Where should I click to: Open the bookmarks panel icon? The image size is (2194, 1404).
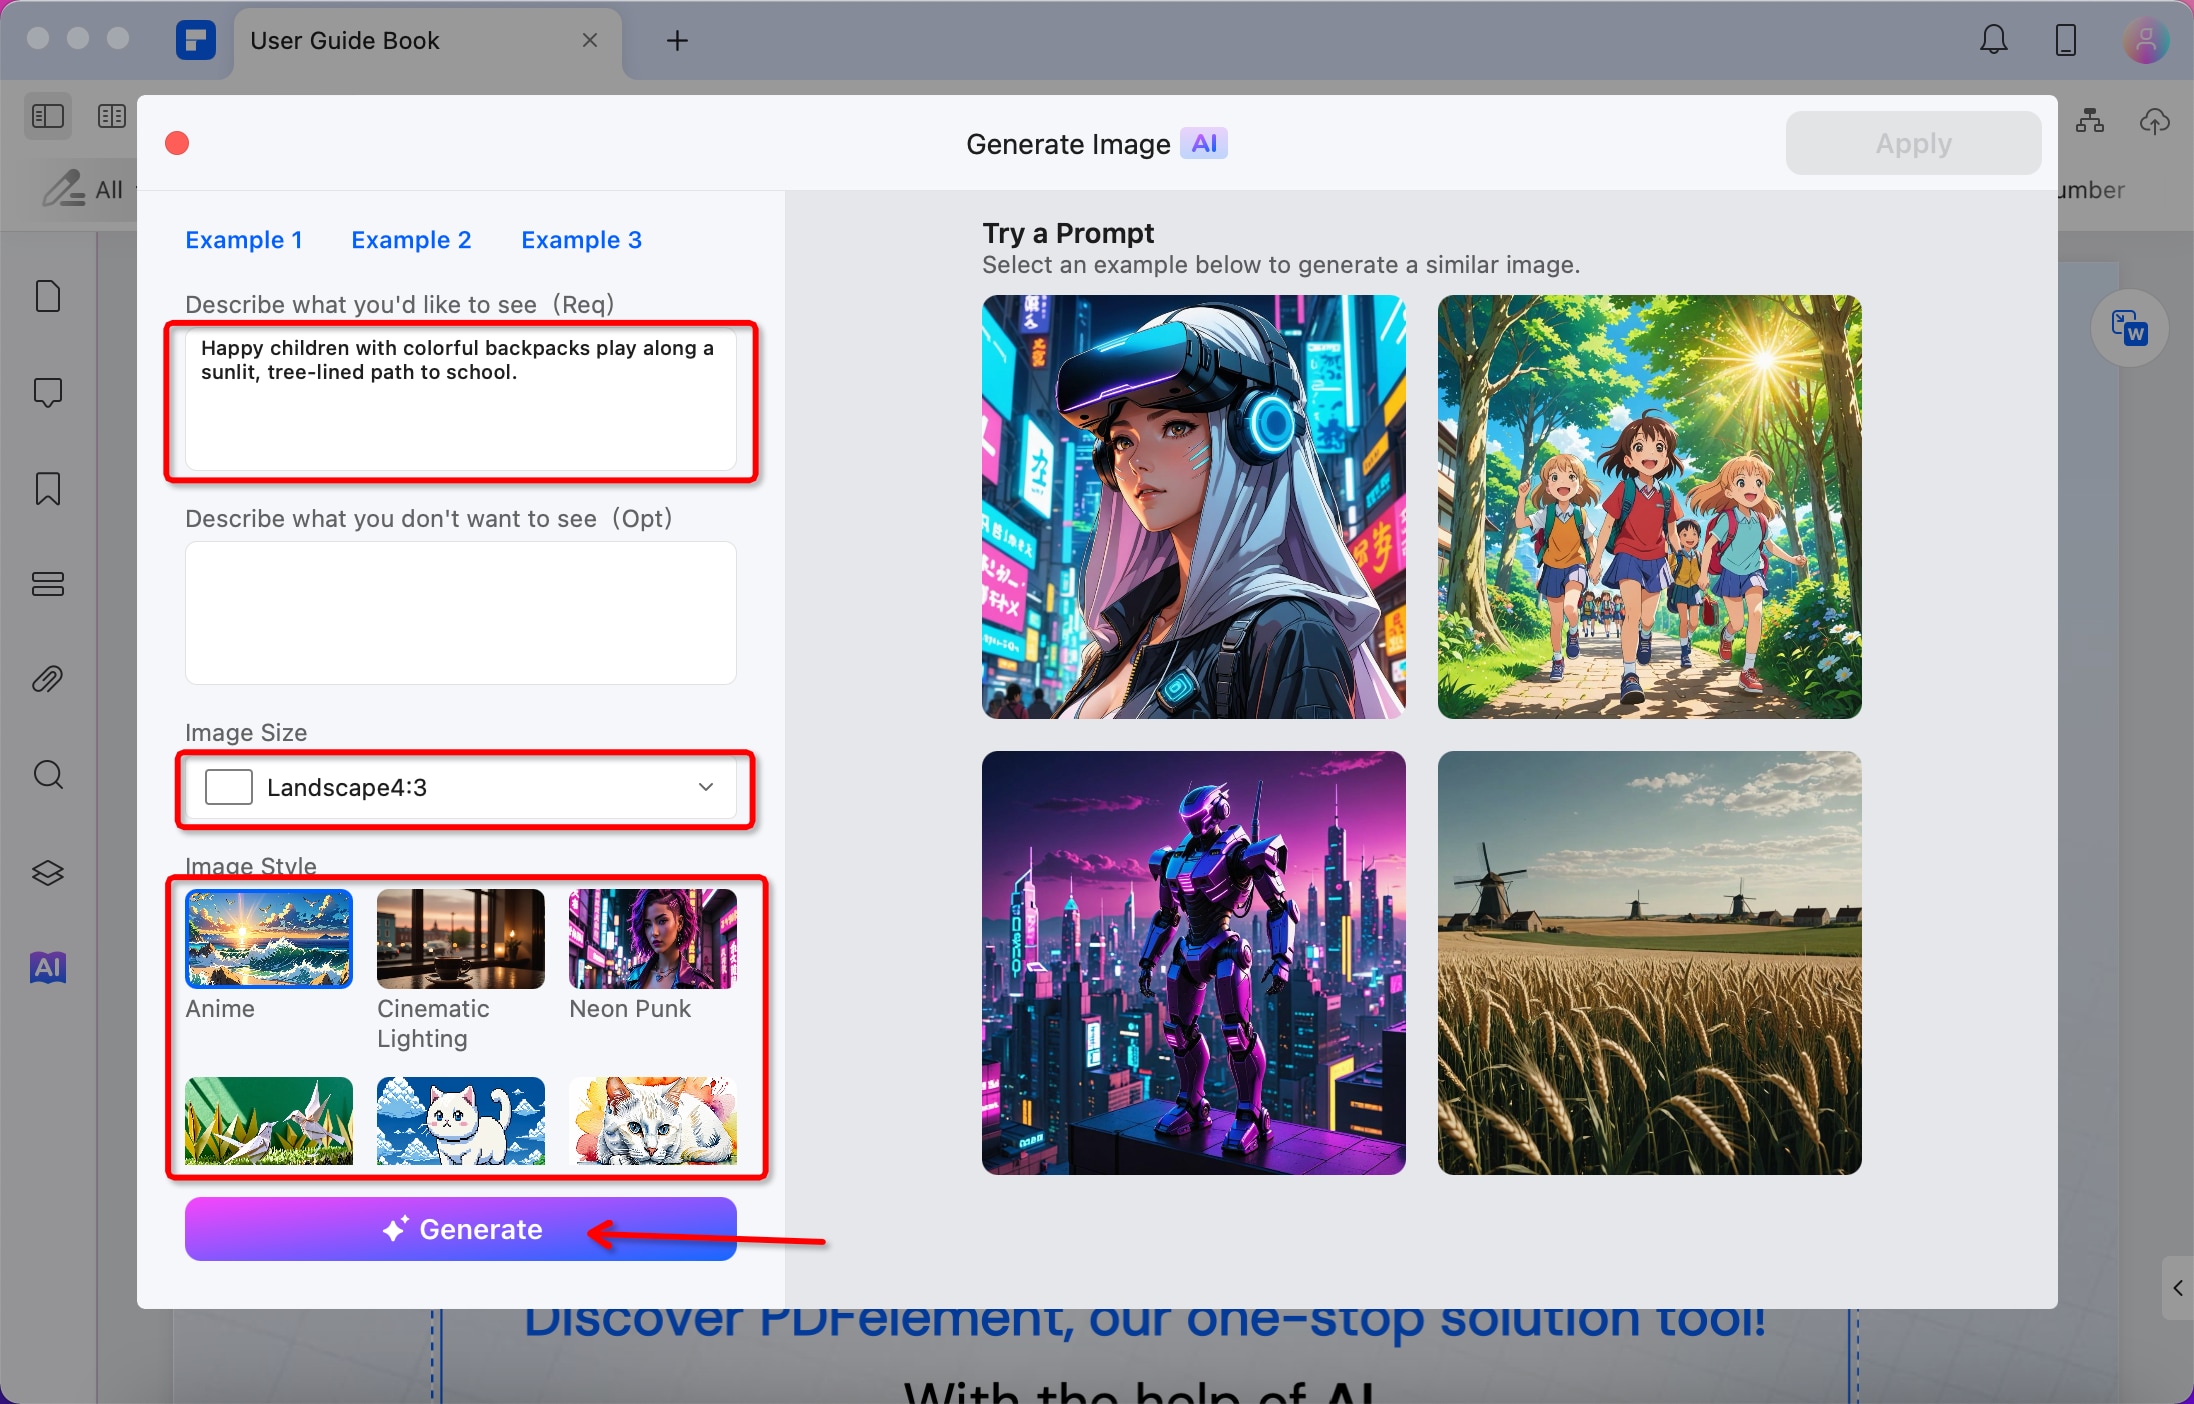pos(48,489)
